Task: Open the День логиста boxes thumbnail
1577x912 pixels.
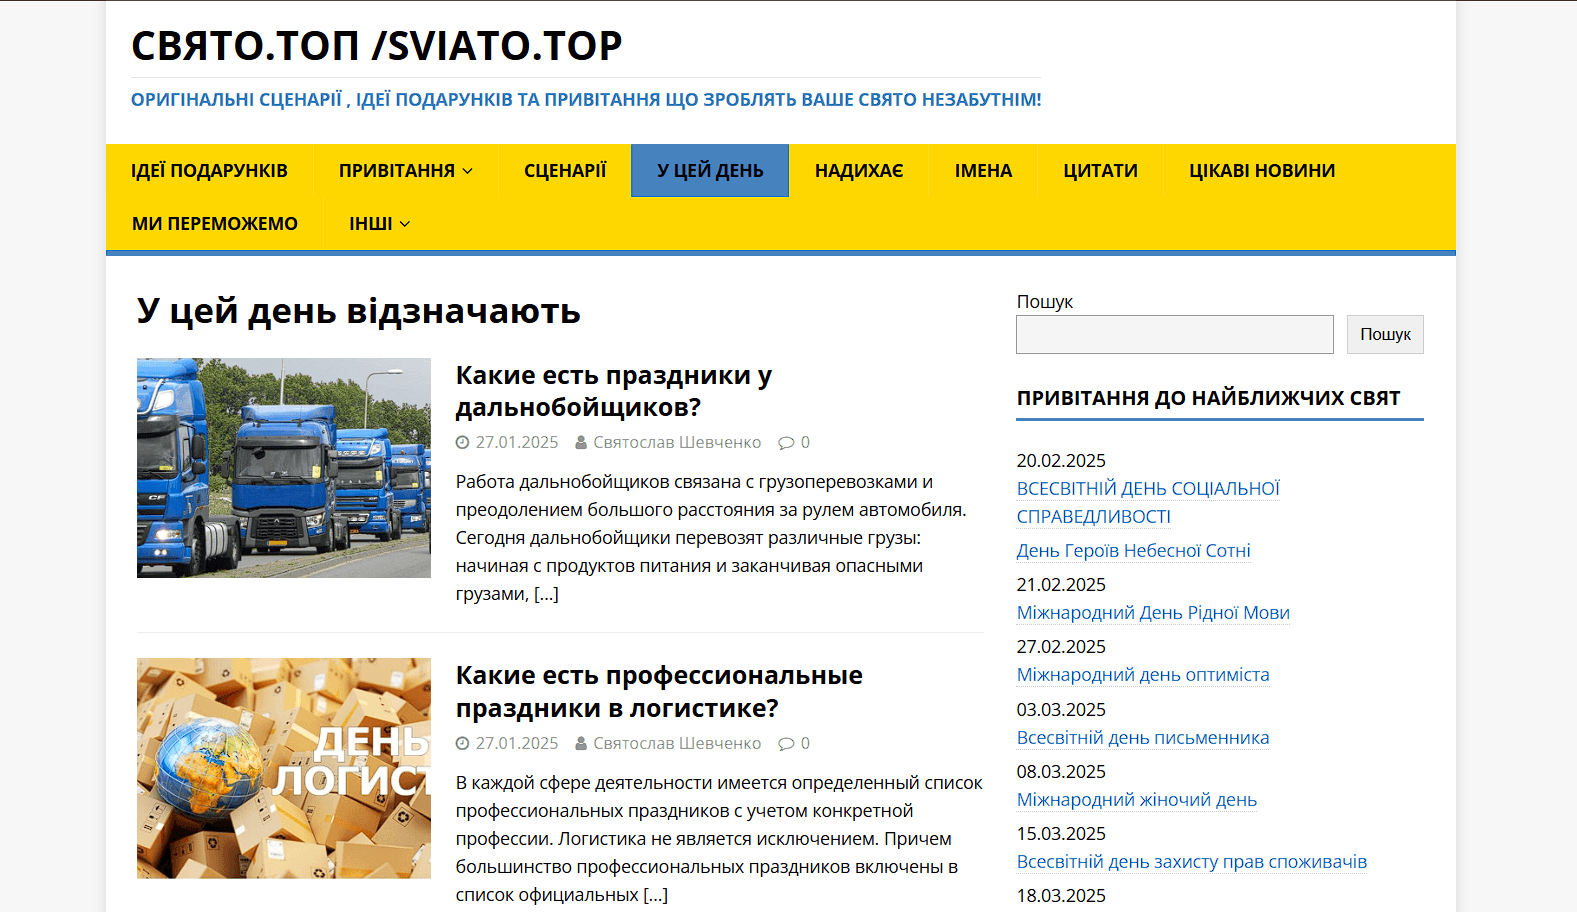Action: click(x=284, y=768)
